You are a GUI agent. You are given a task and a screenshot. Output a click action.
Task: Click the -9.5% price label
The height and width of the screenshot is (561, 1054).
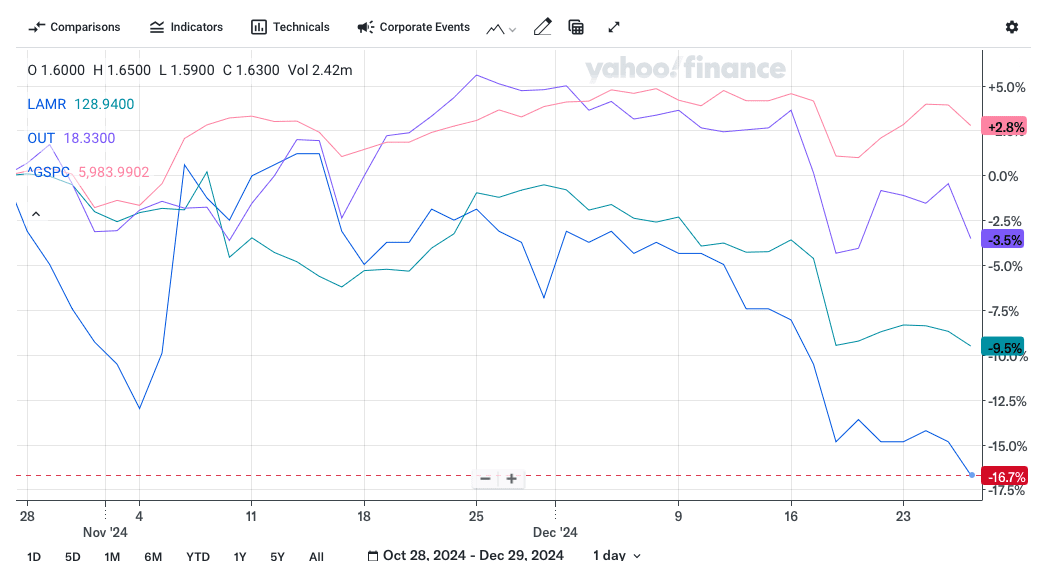tap(1004, 347)
